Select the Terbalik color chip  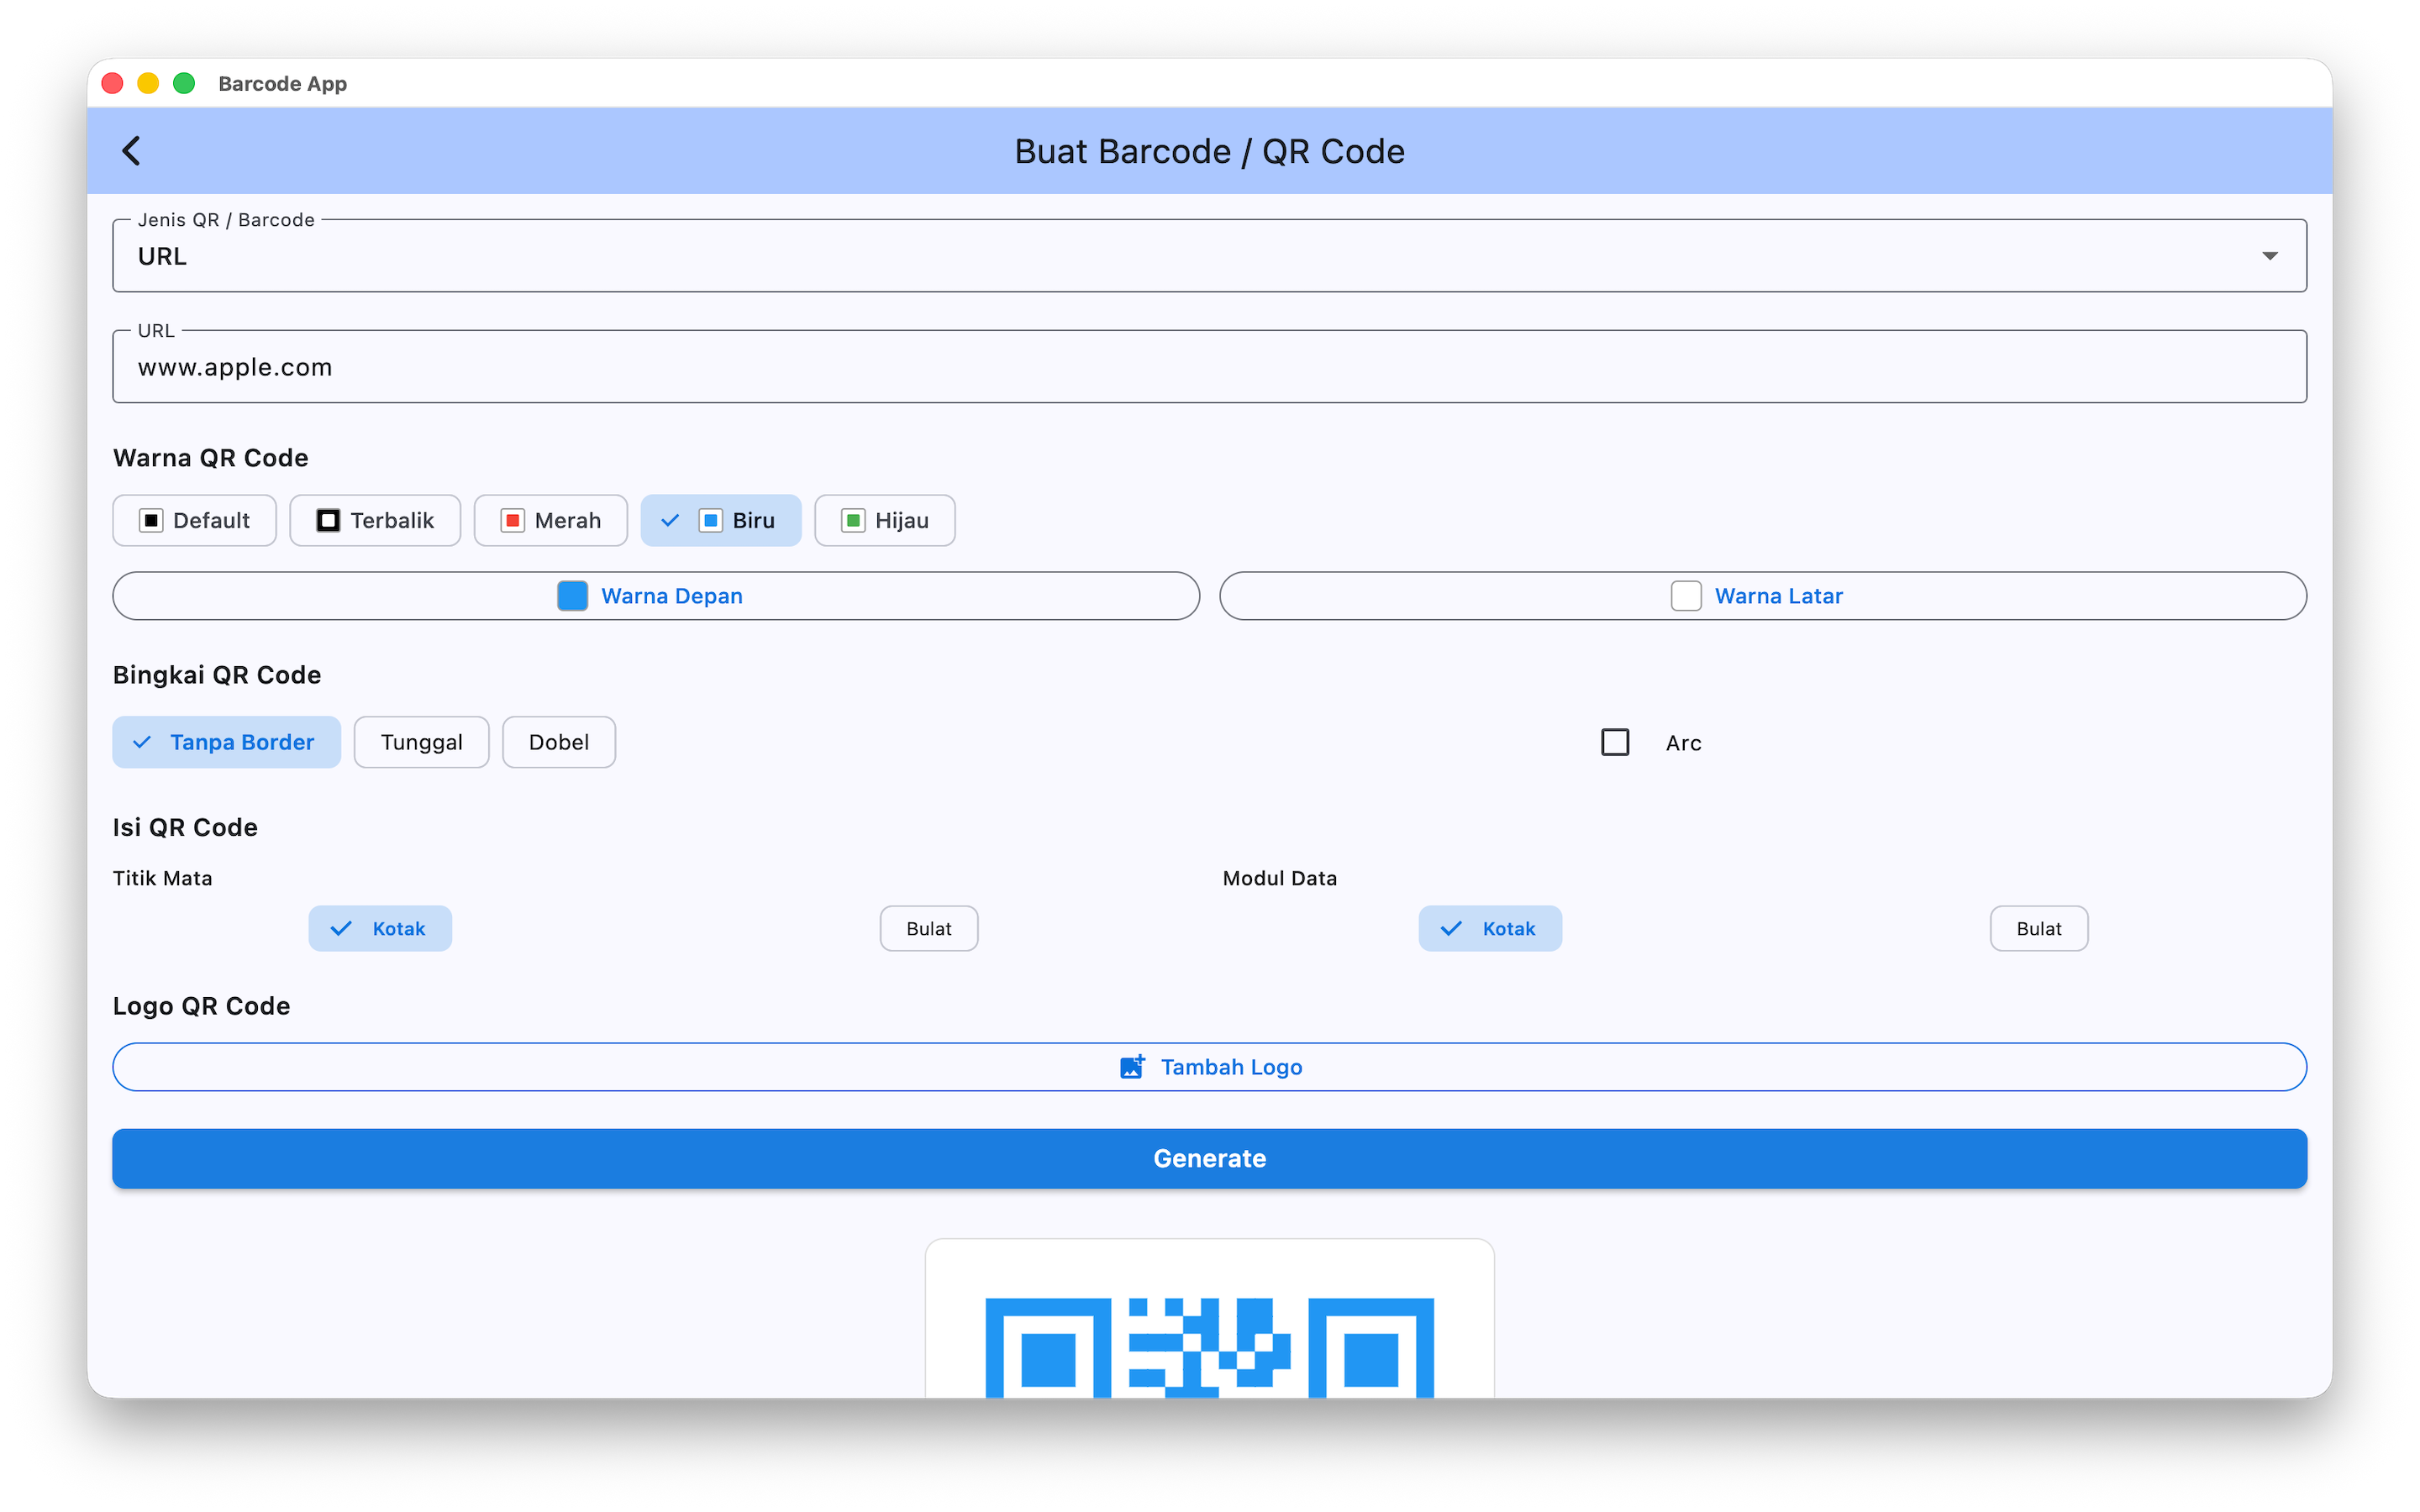375,520
